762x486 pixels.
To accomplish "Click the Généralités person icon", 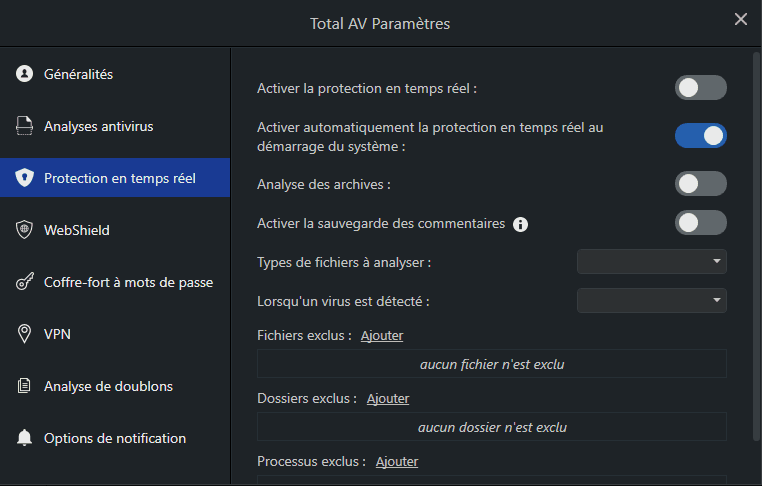I will click(25, 74).
